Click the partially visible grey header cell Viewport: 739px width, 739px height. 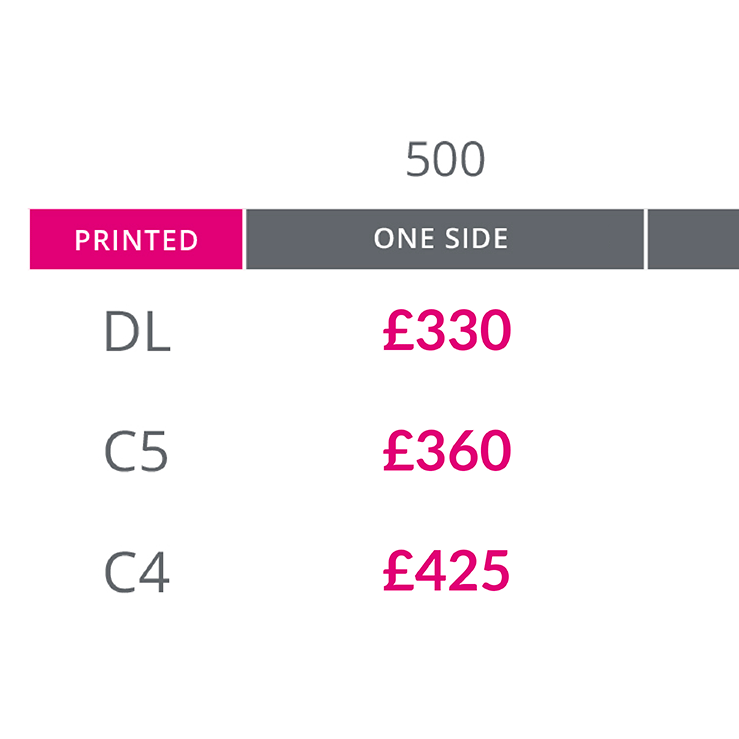(x=693, y=239)
